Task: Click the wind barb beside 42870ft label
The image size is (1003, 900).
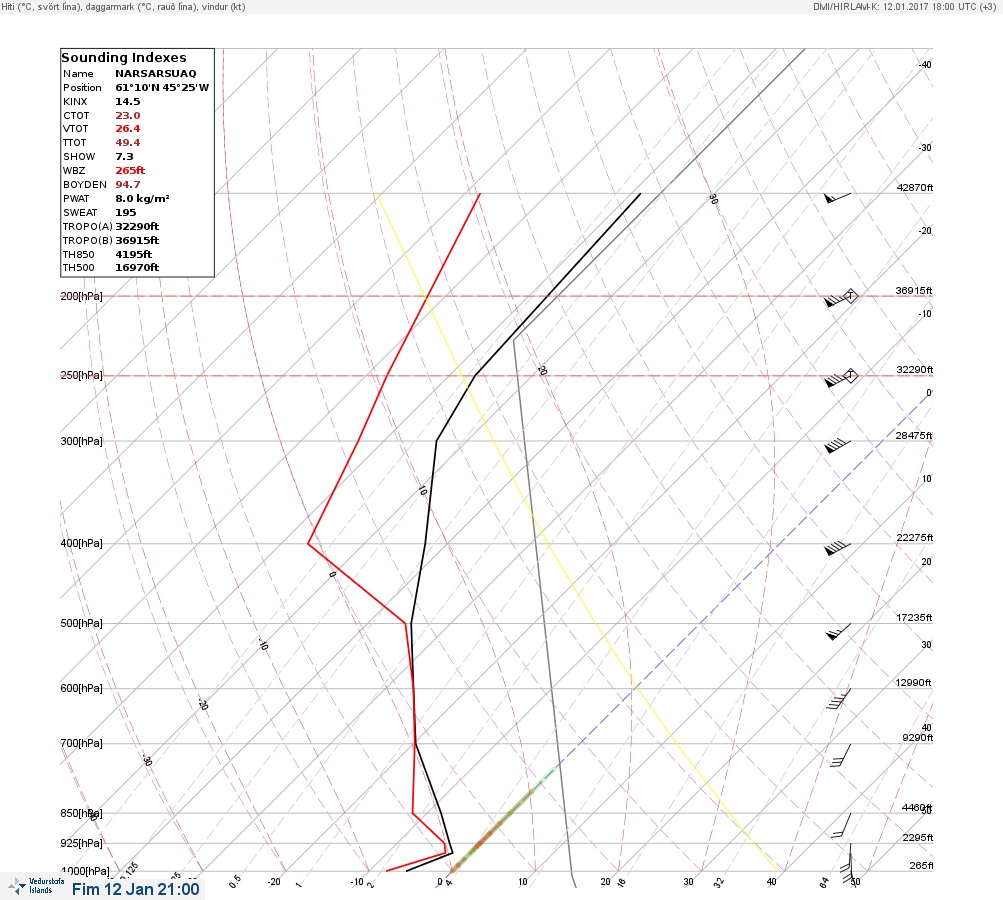Action: (837, 198)
